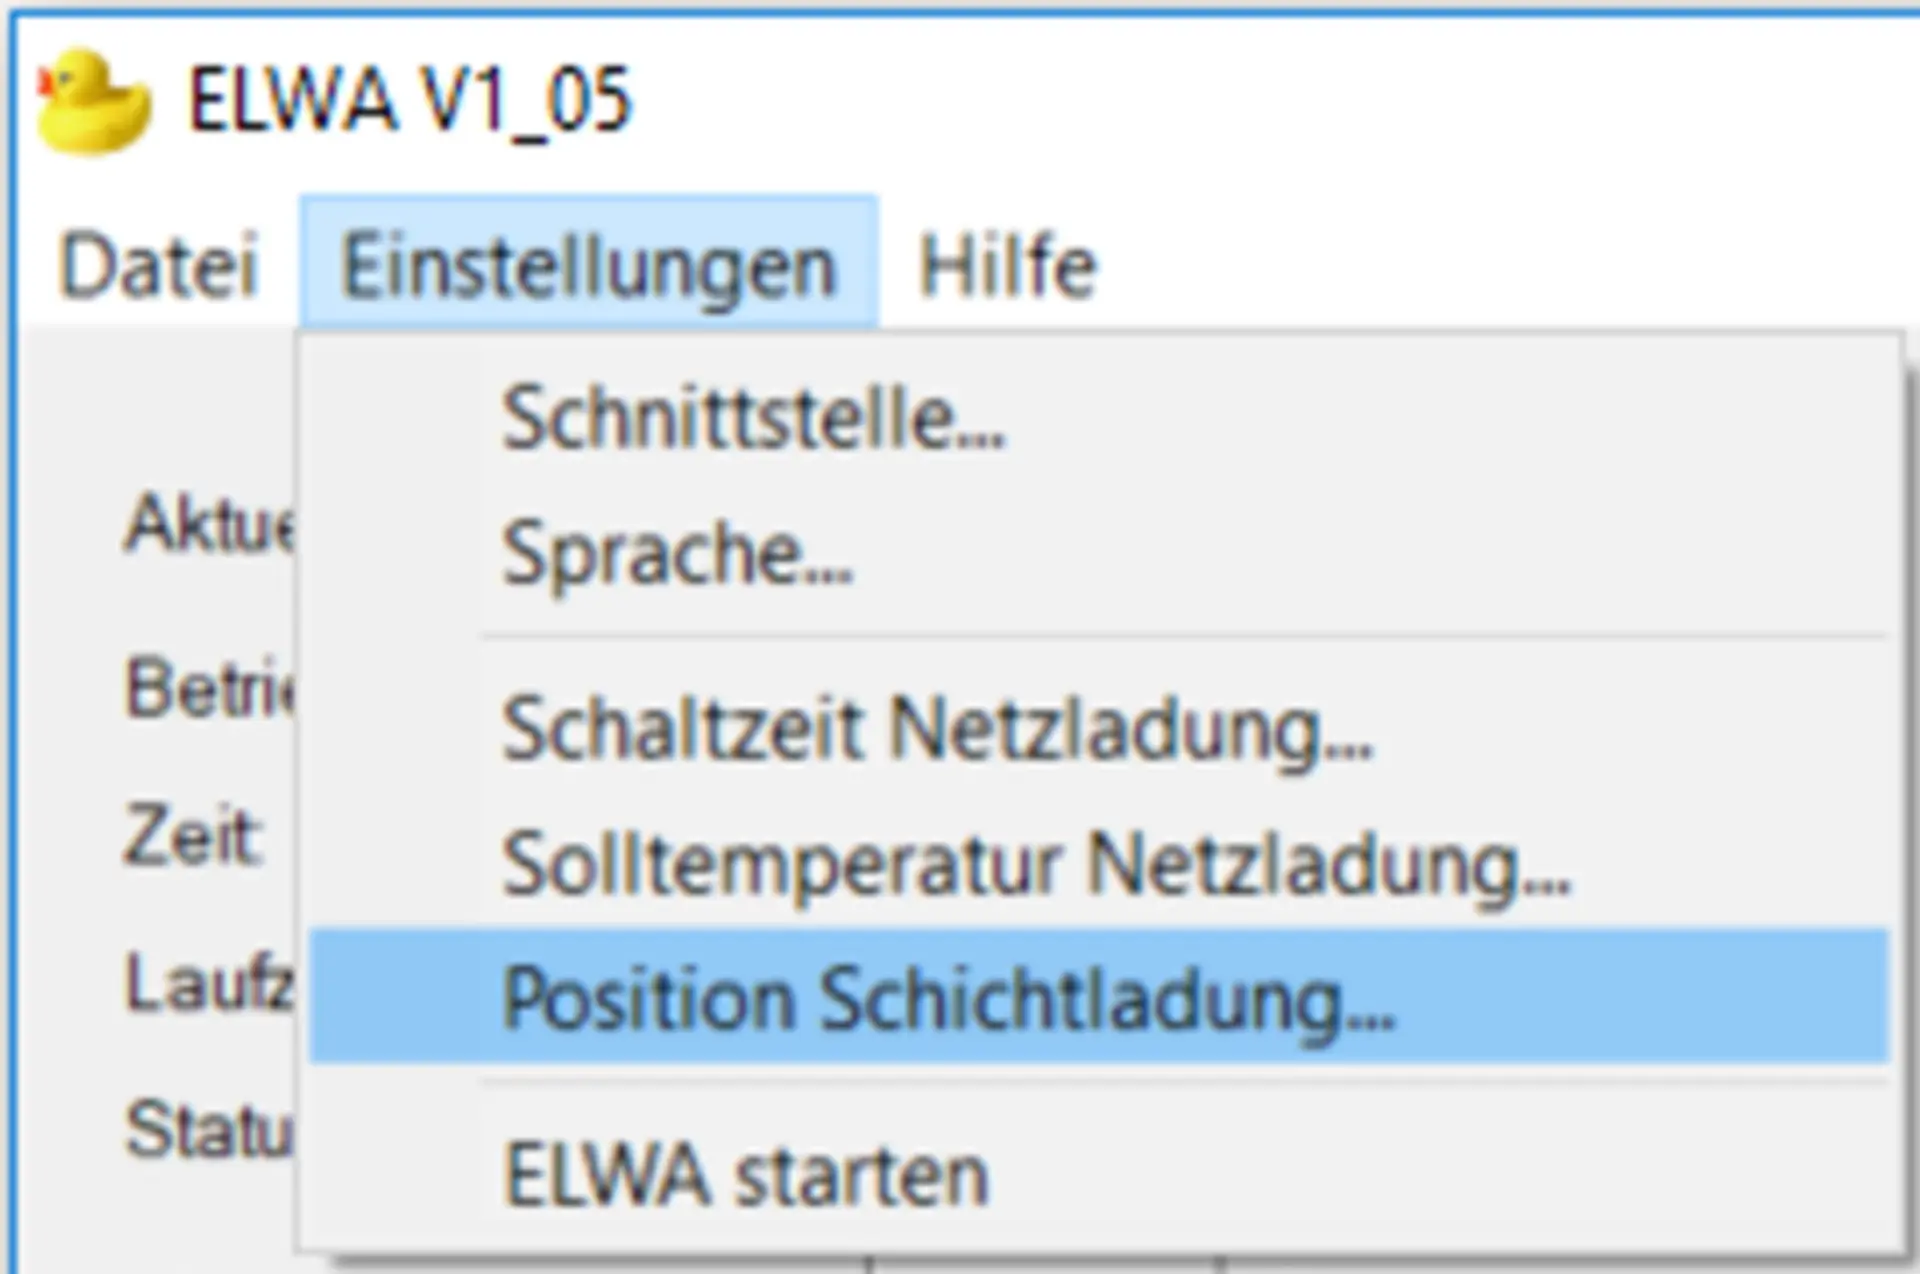Select the highlighted Position Schichtladung... entry

coord(1098,996)
